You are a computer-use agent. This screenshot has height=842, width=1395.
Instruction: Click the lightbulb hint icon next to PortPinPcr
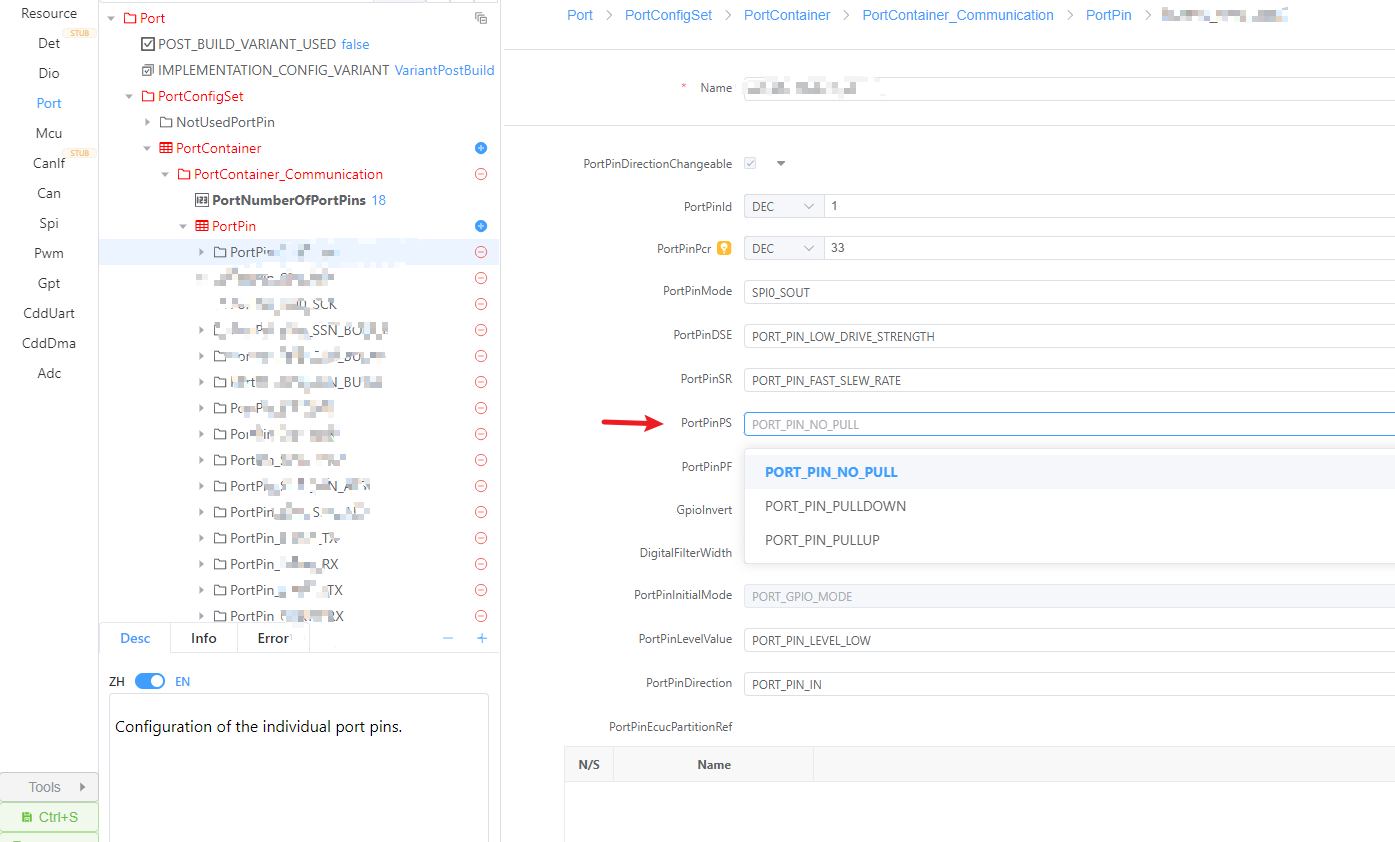pos(724,248)
